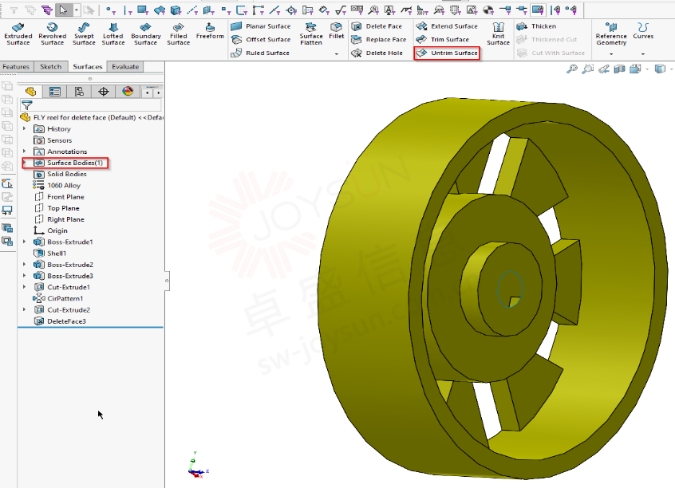Open the DisplayManager color sphere tab
The image size is (675, 488).
point(128,91)
